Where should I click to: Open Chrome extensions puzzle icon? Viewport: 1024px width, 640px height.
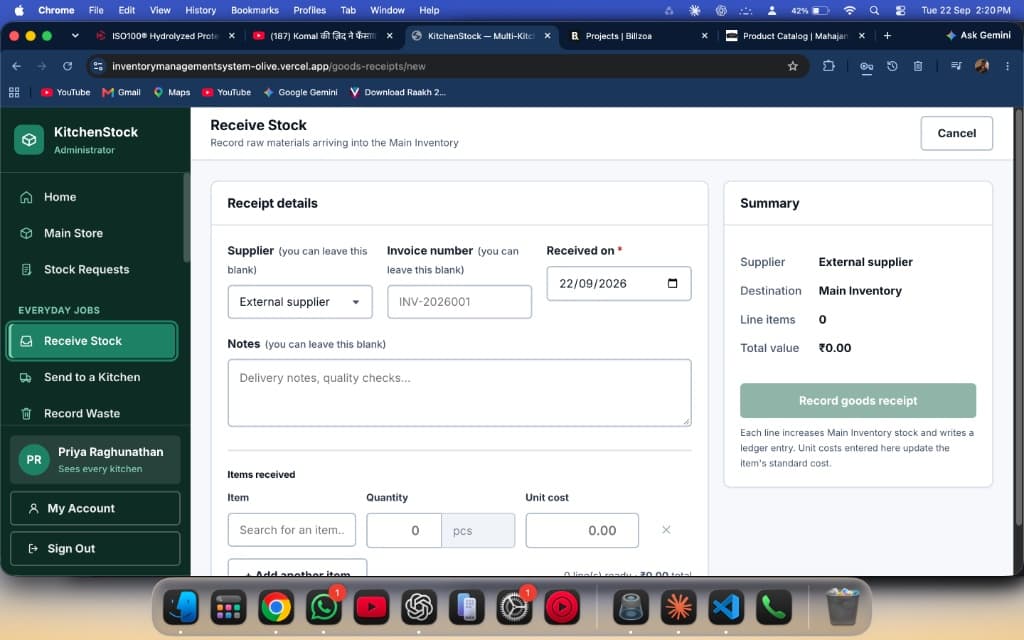point(829,66)
